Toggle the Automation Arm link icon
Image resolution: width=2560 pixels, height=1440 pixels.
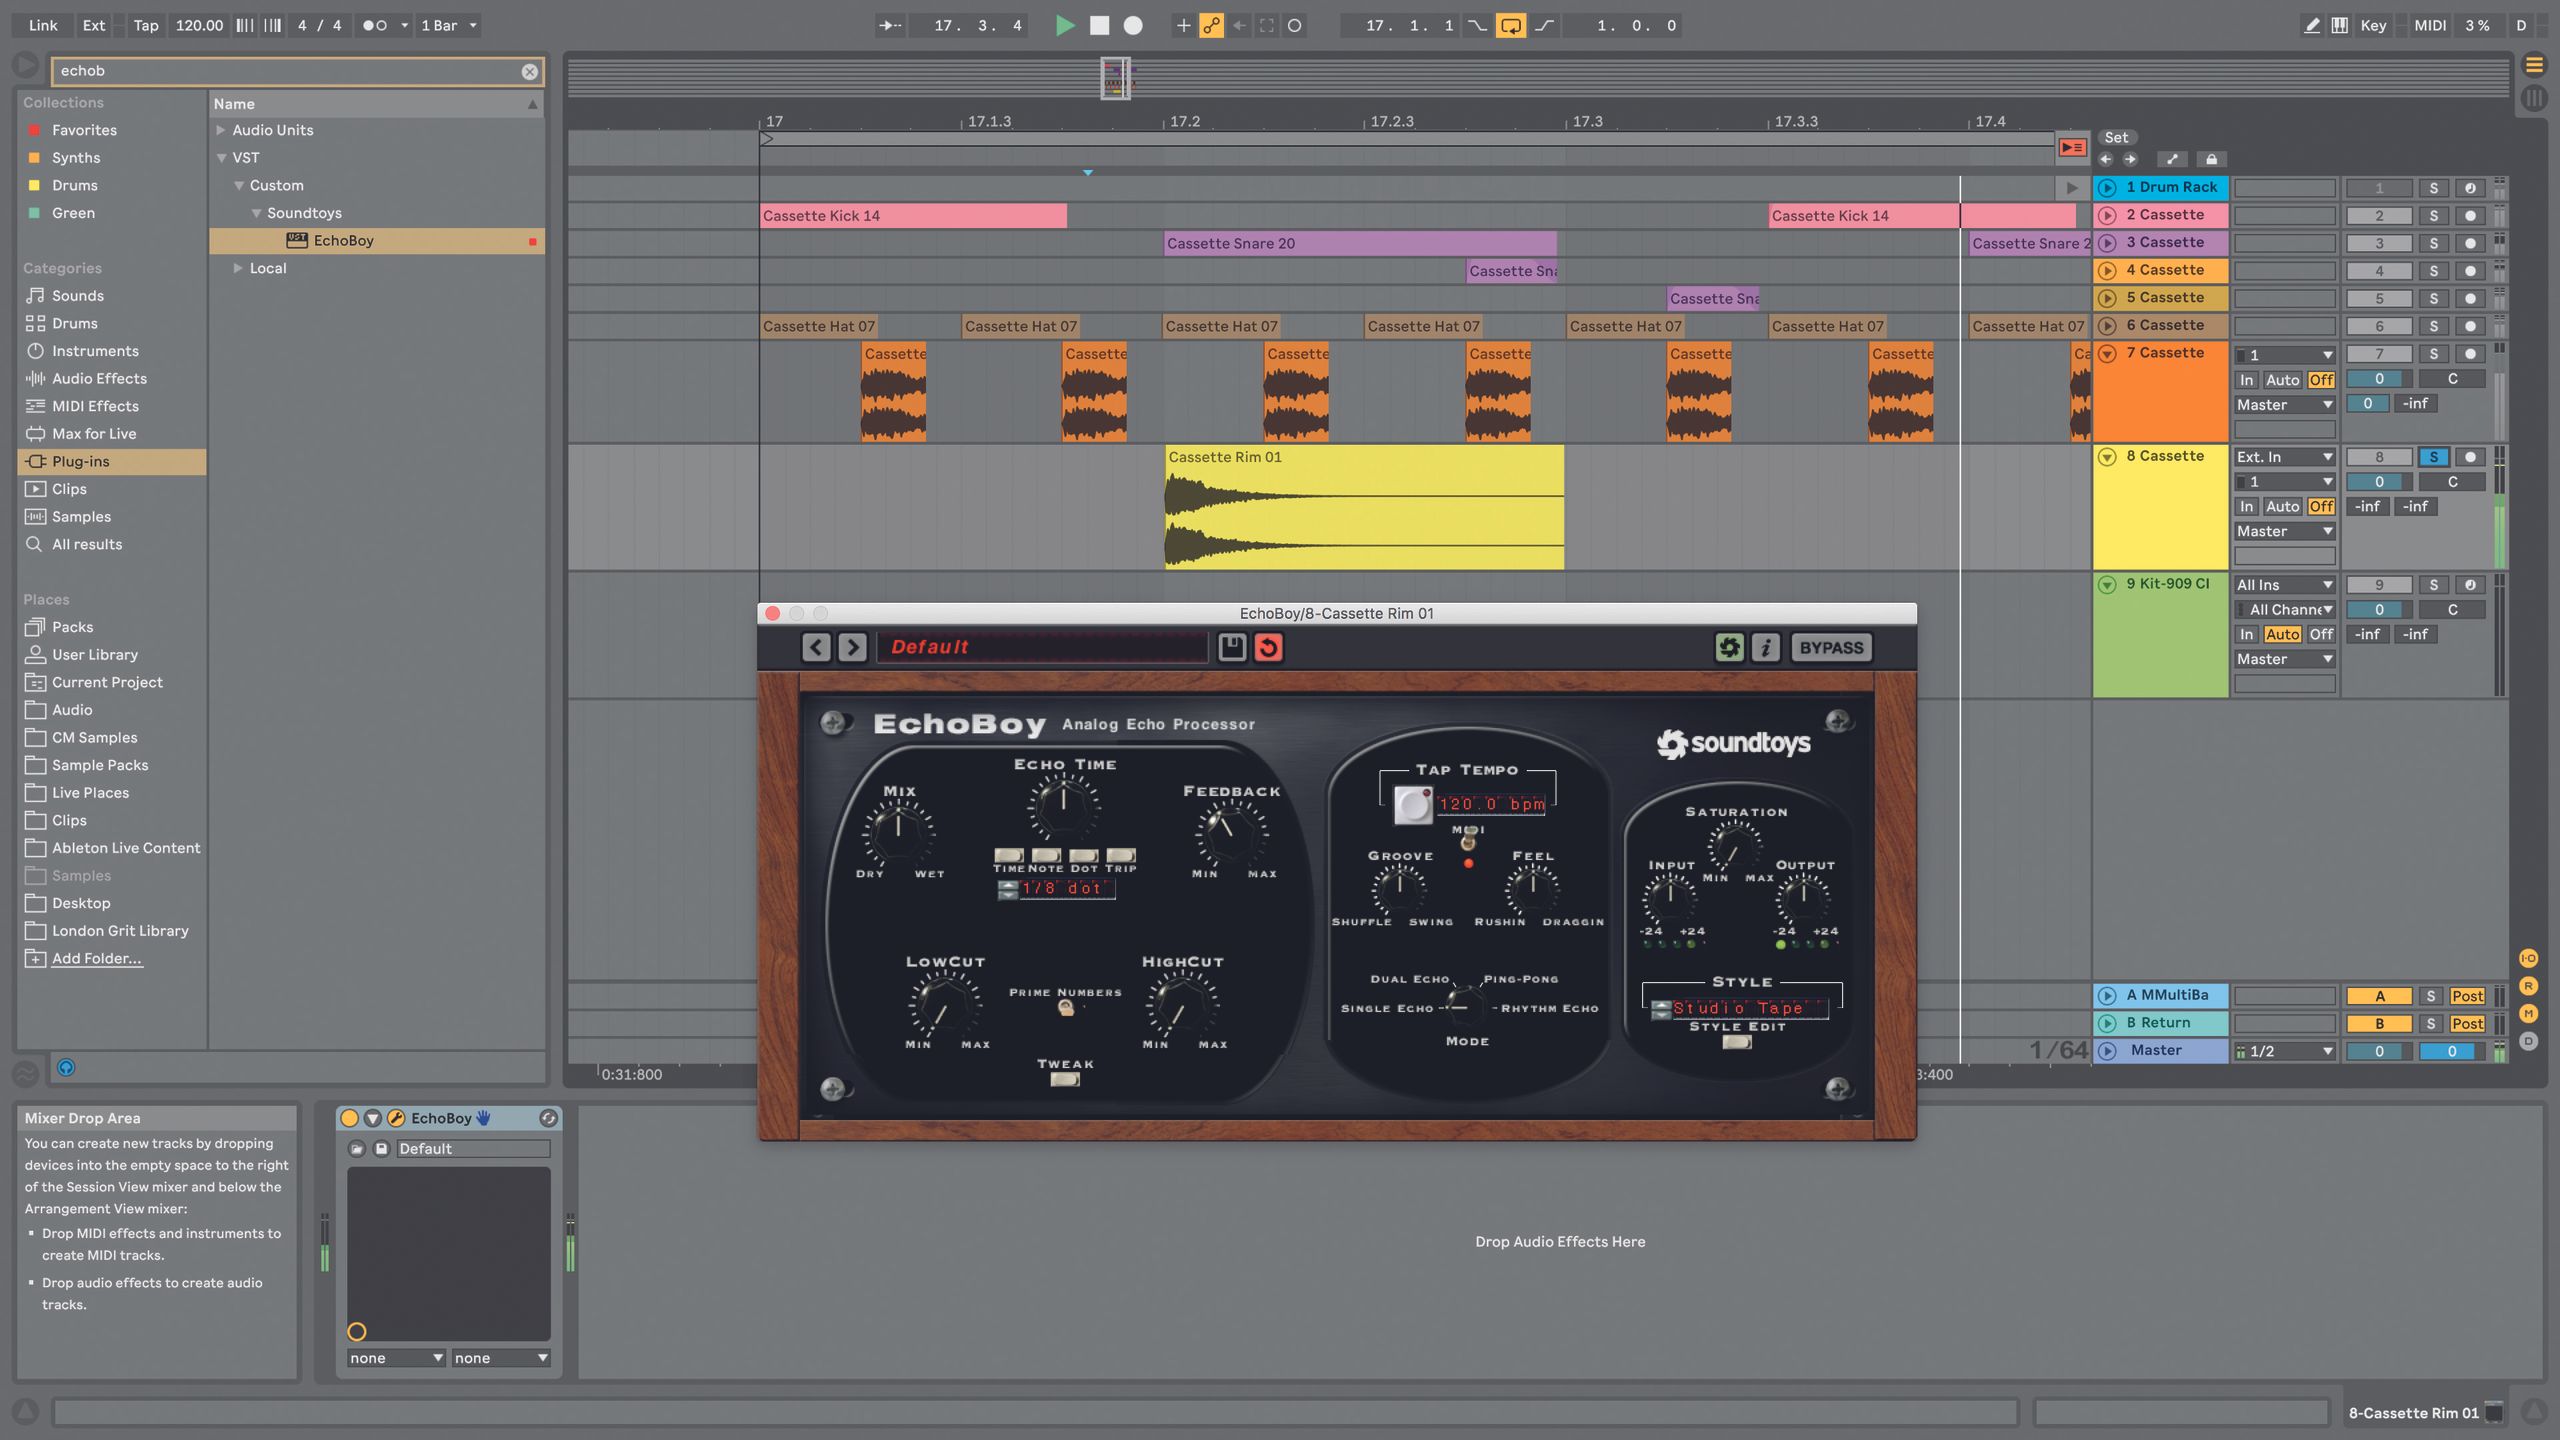tap(1211, 25)
